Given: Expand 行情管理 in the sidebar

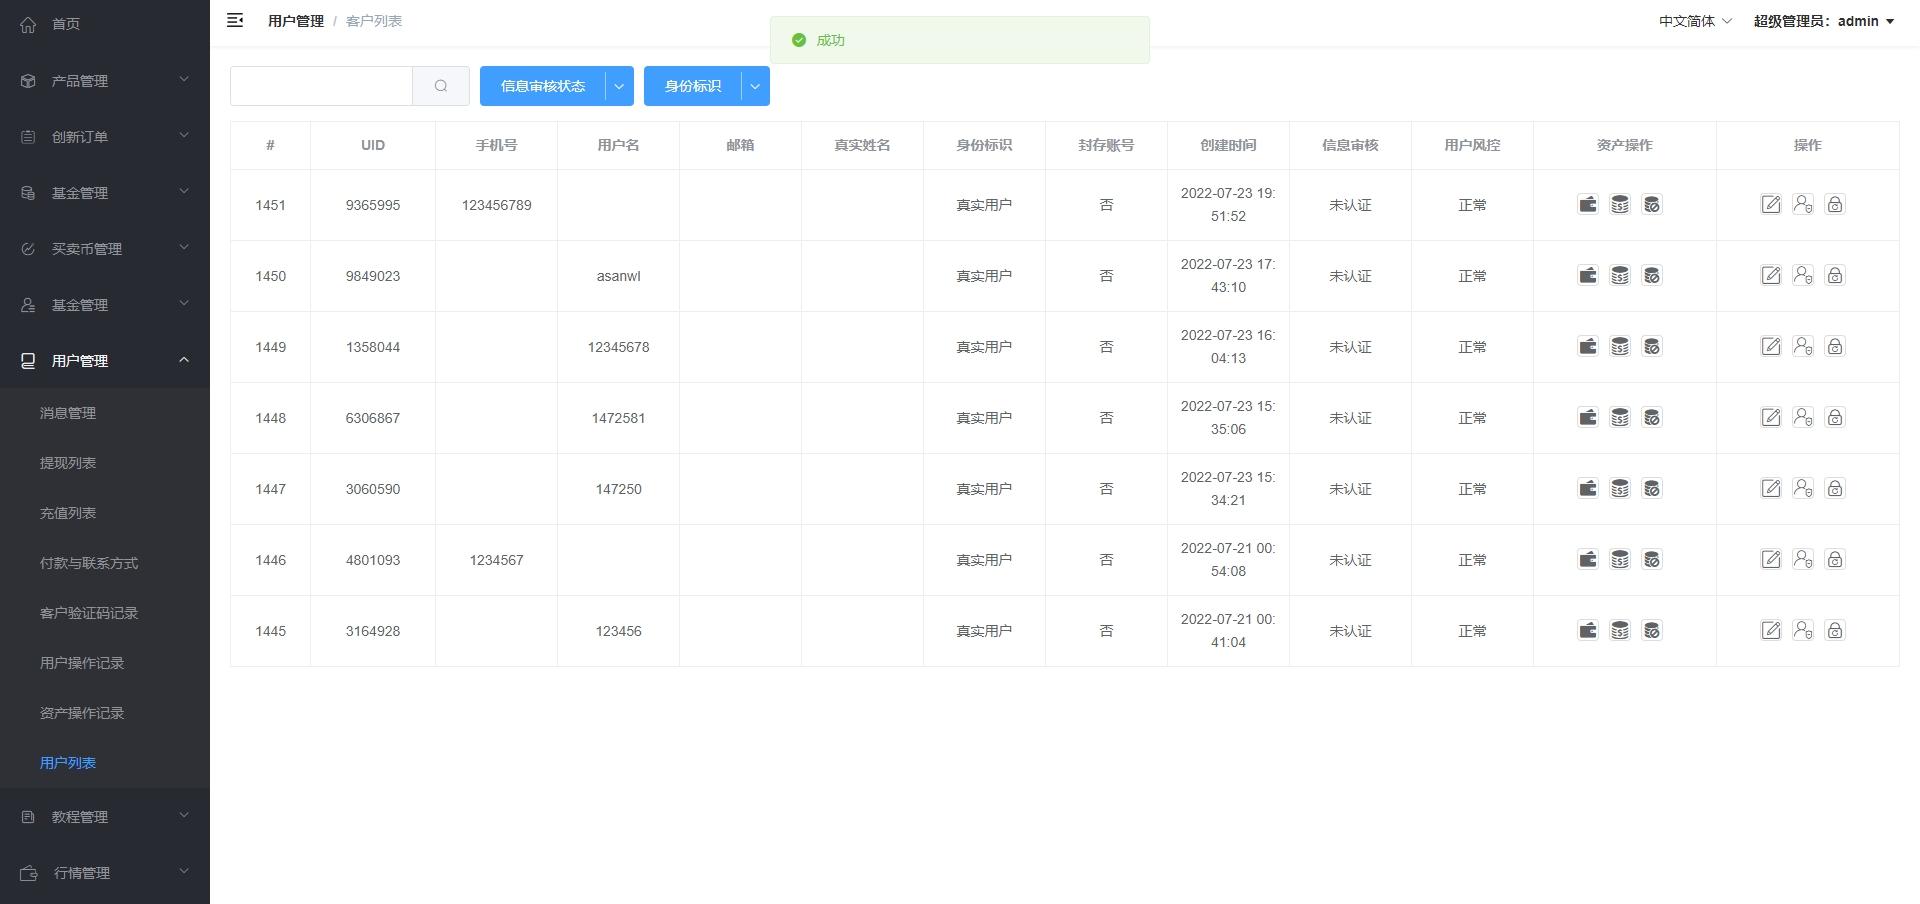Looking at the screenshot, I should (x=105, y=872).
